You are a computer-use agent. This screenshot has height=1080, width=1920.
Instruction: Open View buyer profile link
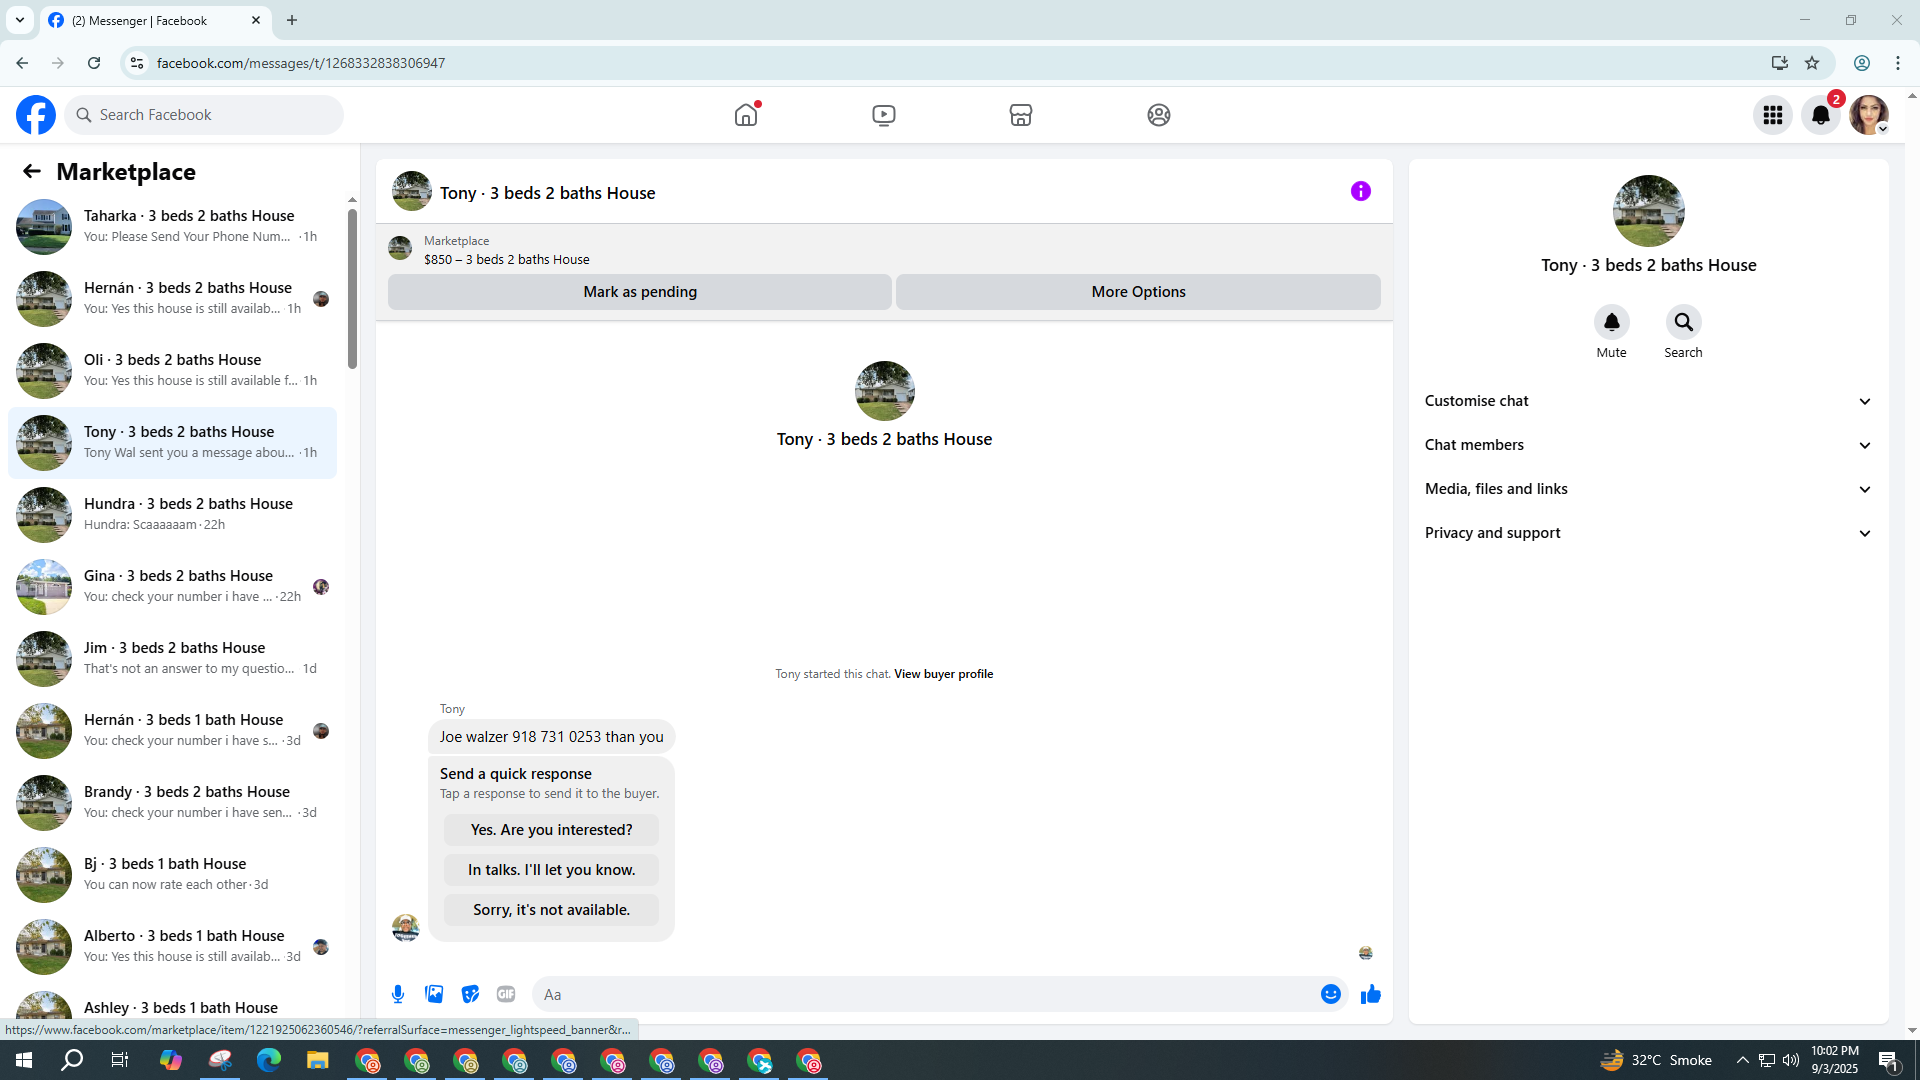[943, 674]
